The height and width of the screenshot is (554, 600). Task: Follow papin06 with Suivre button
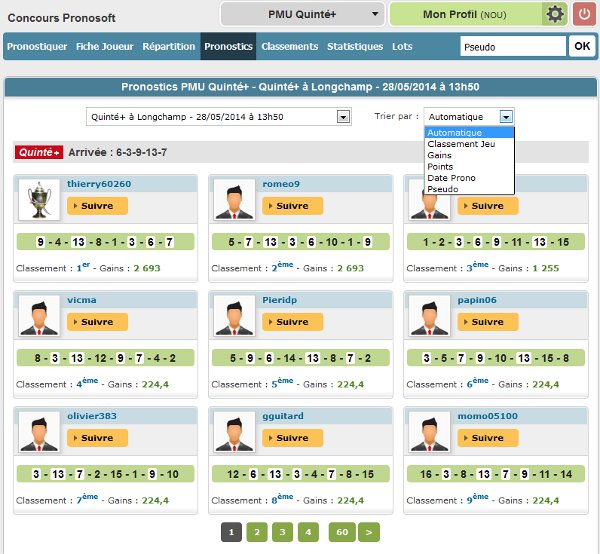tap(488, 322)
